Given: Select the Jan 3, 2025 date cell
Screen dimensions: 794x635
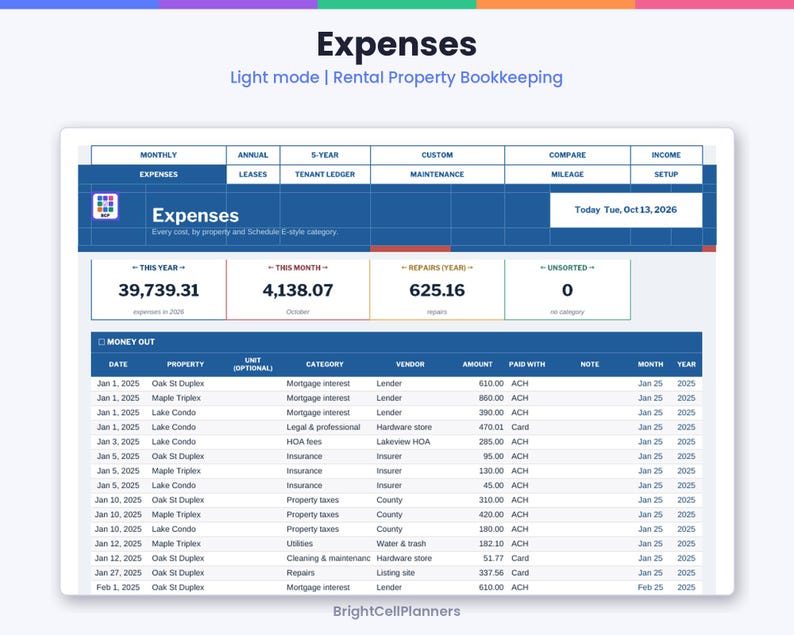Looking at the screenshot, I should point(118,442).
